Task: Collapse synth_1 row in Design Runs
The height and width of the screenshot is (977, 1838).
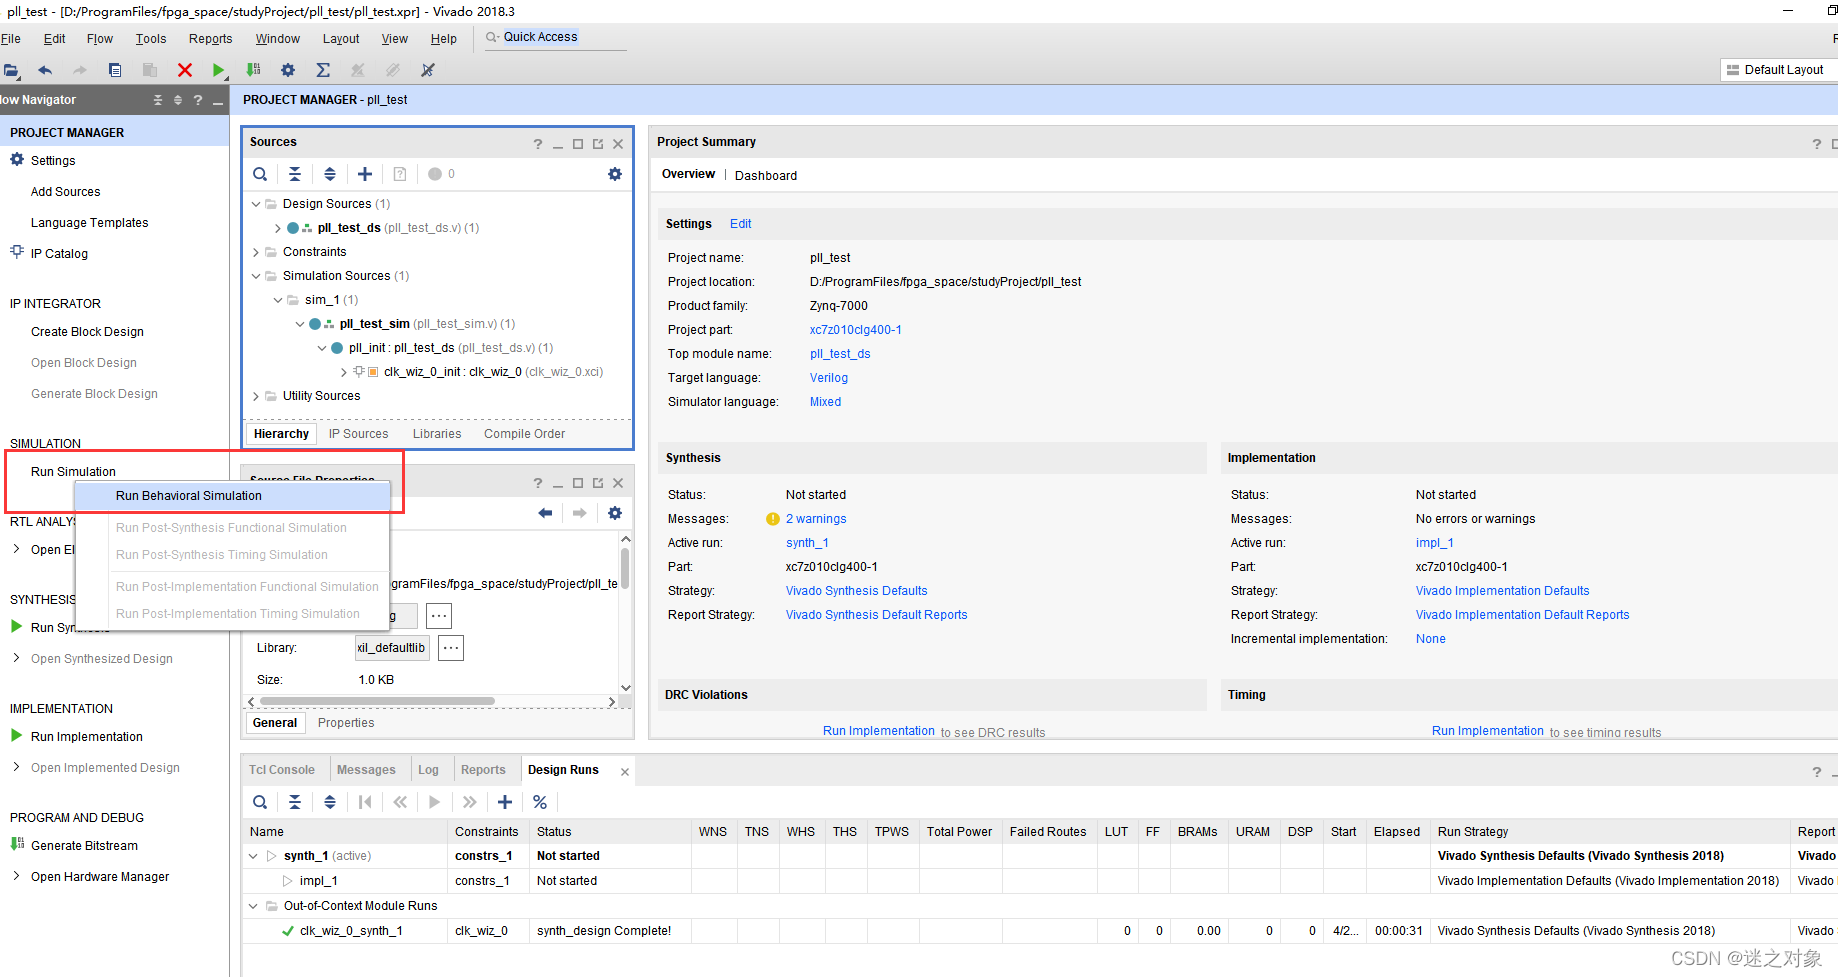Action: (253, 856)
